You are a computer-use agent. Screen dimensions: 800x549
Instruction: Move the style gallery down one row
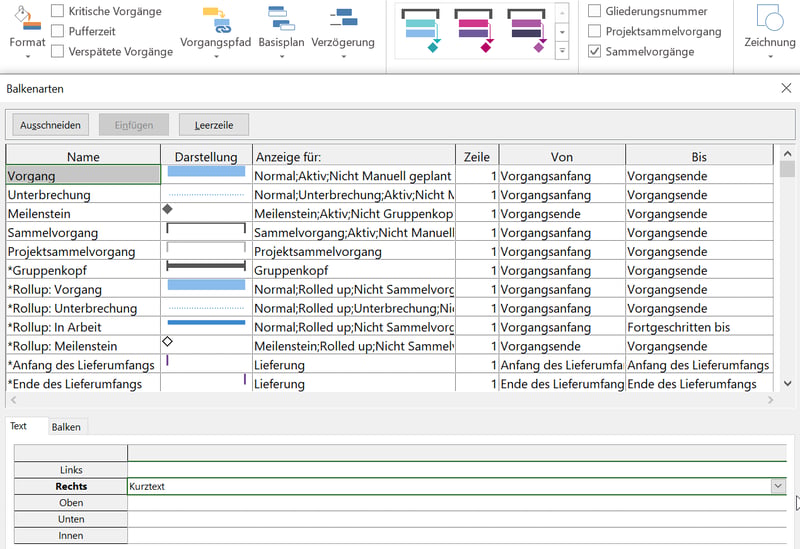[x=562, y=32]
